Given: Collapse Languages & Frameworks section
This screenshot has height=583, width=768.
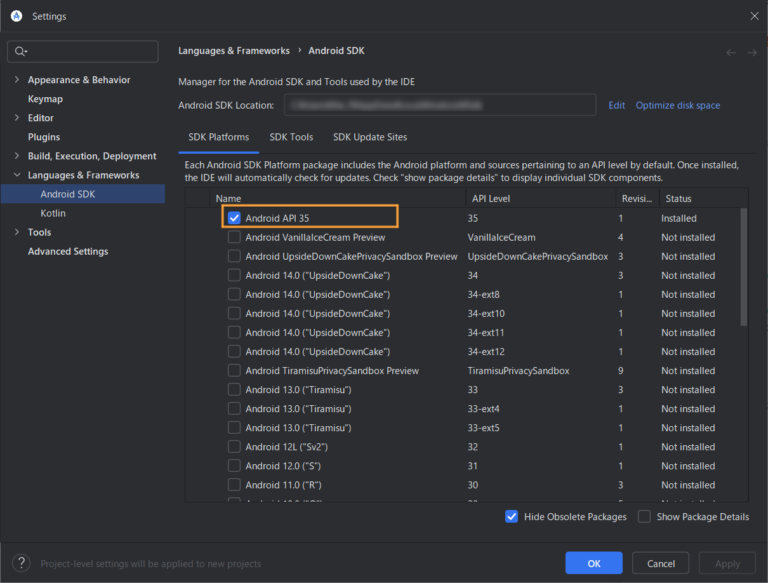Looking at the screenshot, I should pyautogui.click(x=17, y=175).
